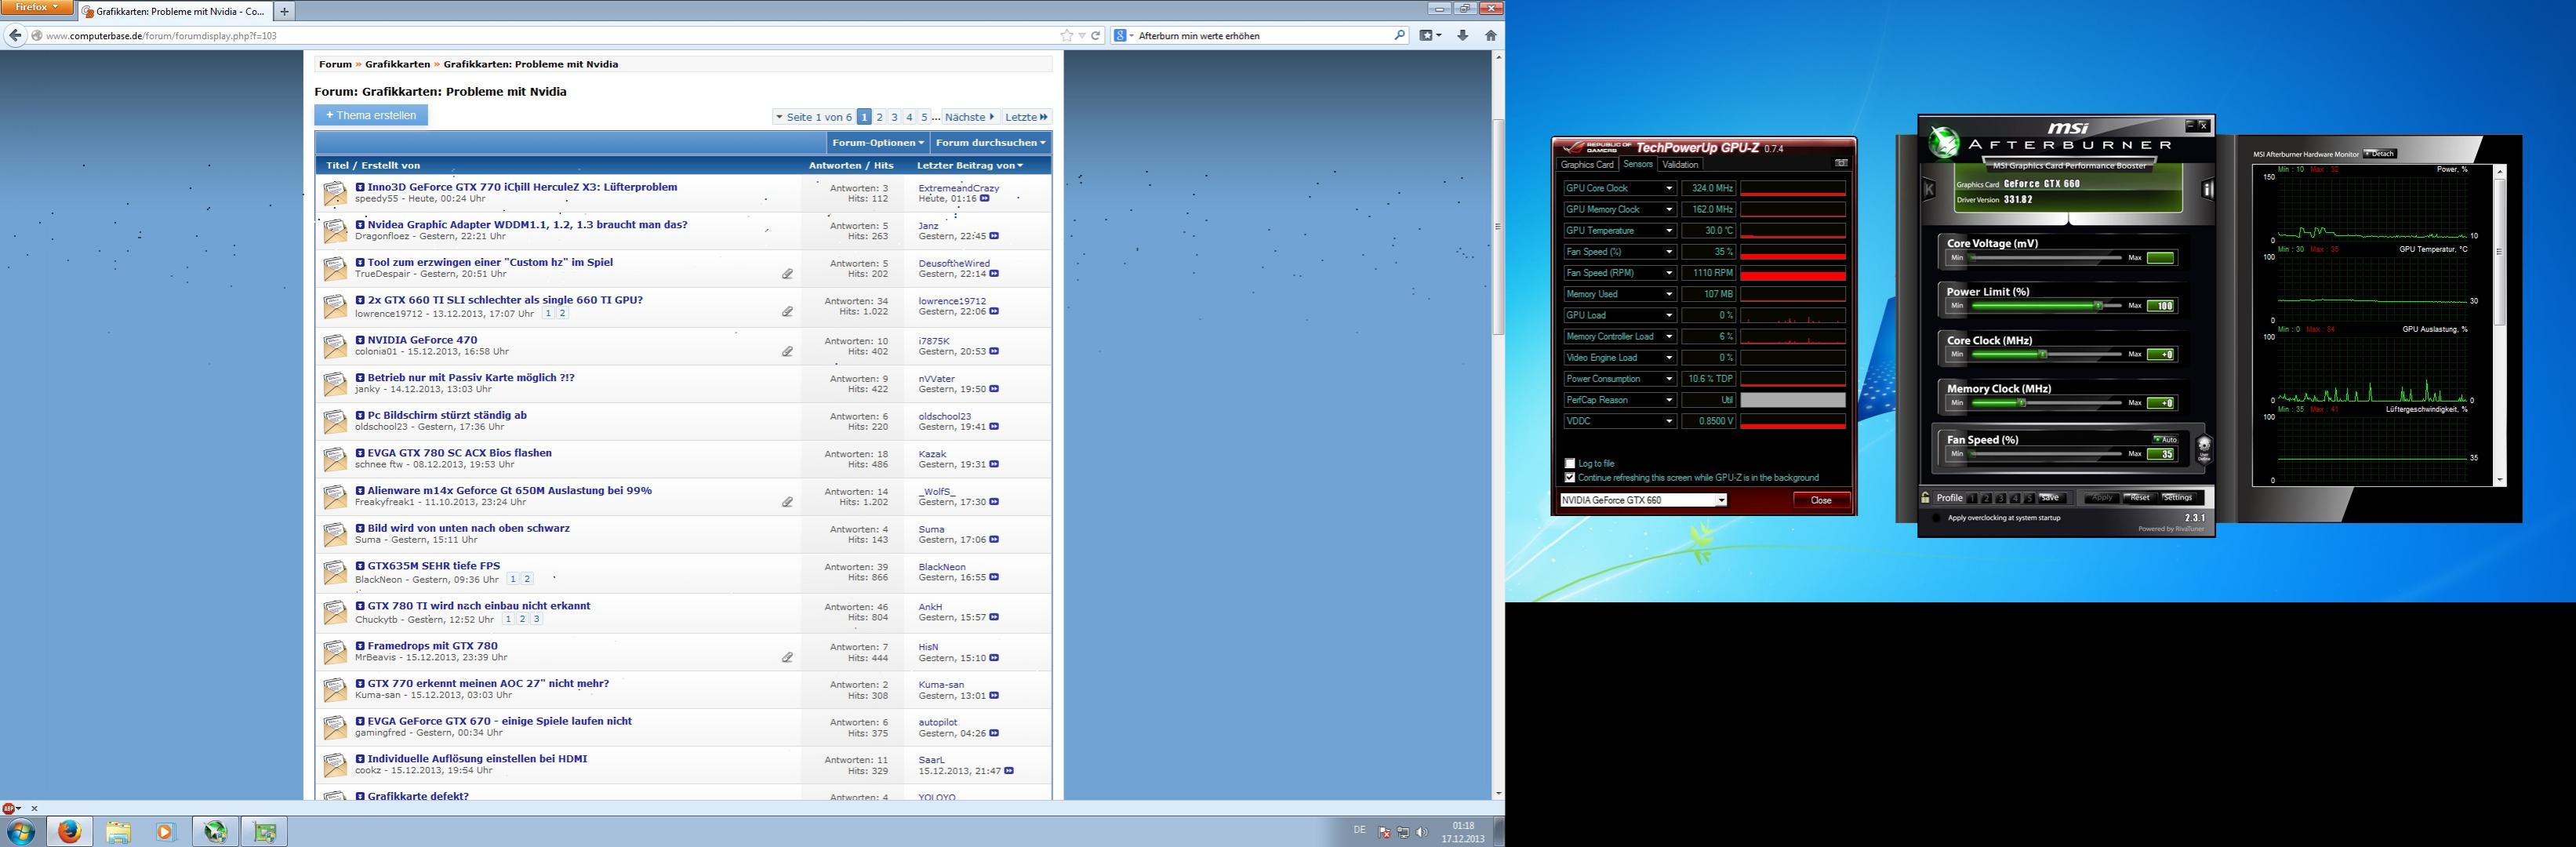2576x847 pixels.
Task: Click the Power Limit slider handle
Action: tap(2098, 305)
